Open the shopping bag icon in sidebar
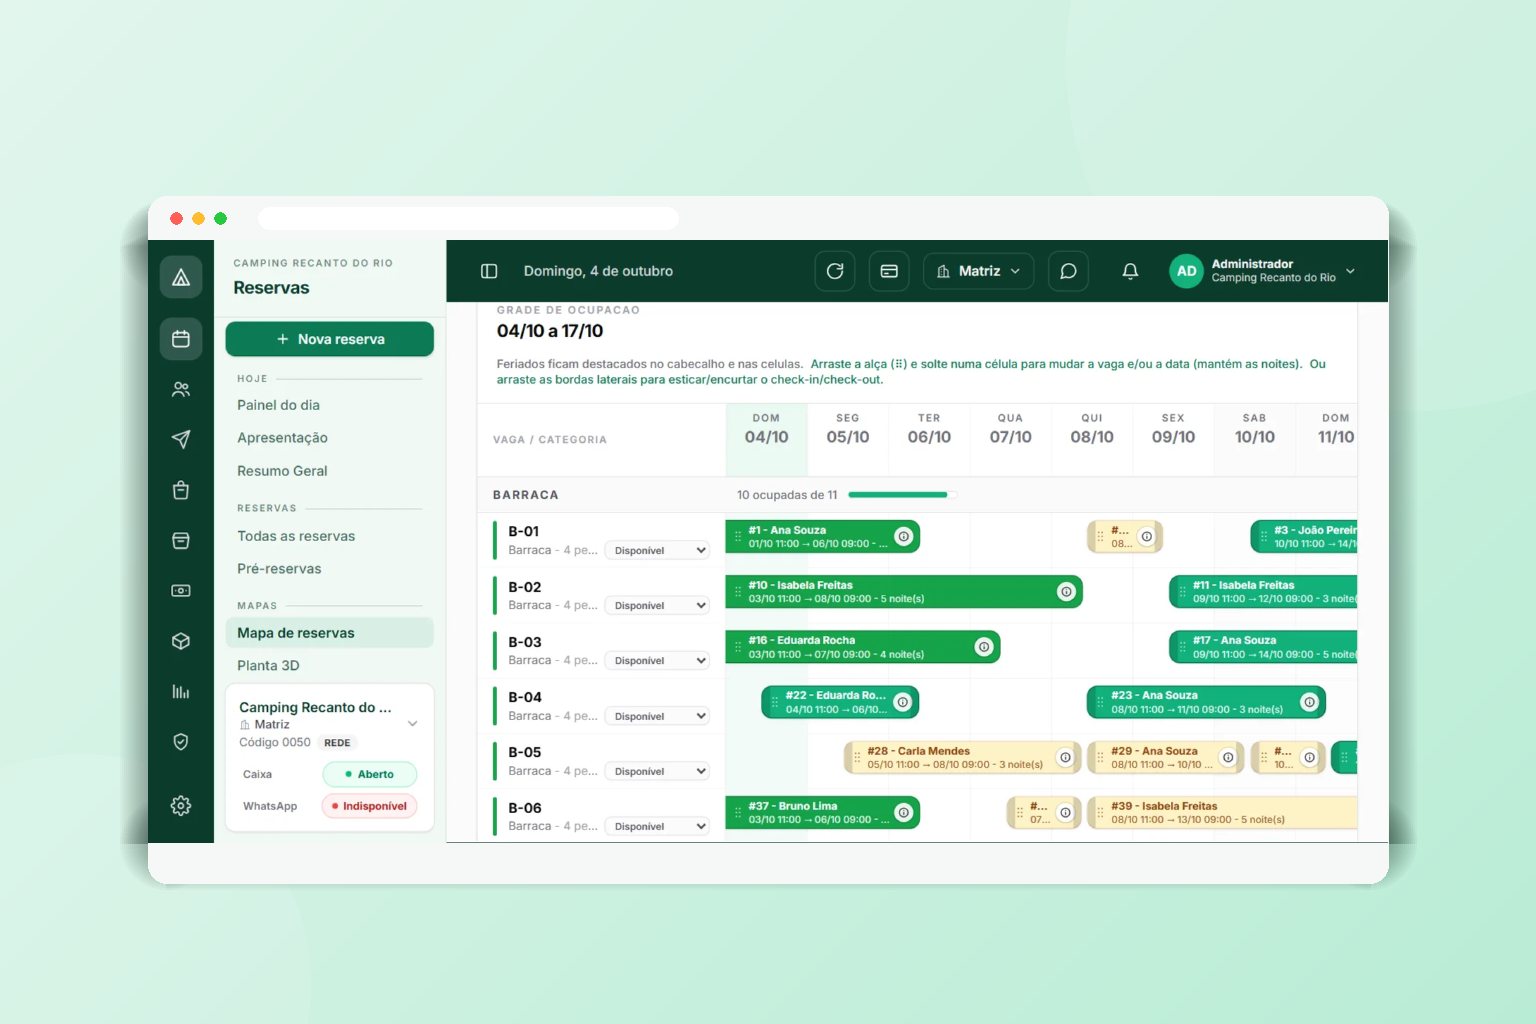The height and width of the screenshot is (1024, 1536). click(181, 490)
